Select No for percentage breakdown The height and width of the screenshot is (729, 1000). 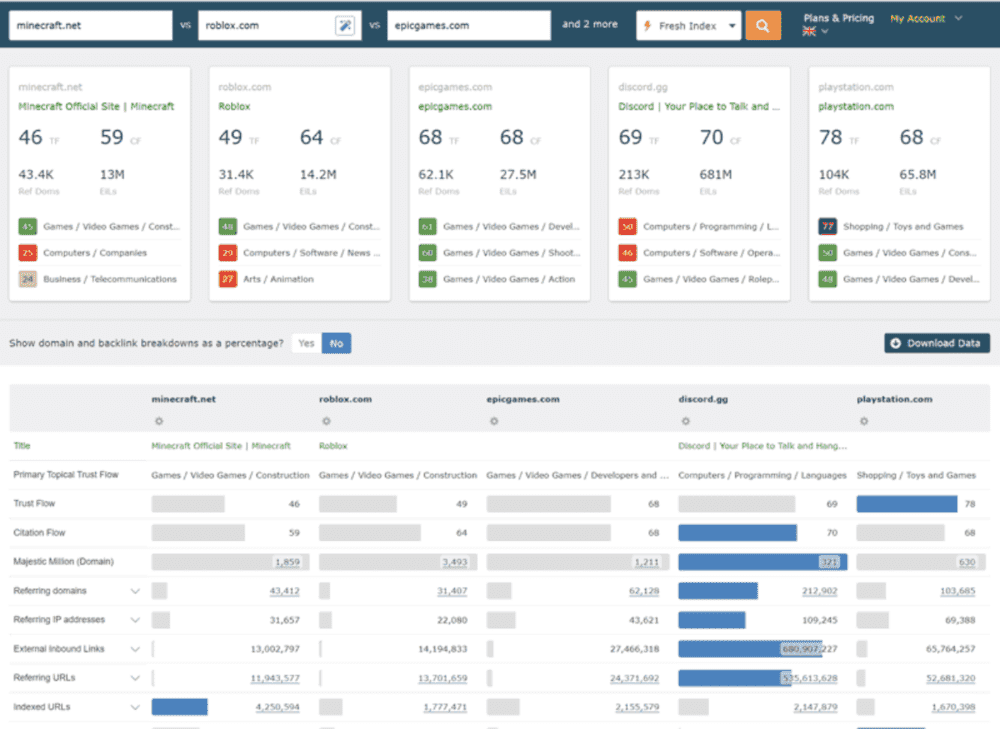tap(336, 343)
